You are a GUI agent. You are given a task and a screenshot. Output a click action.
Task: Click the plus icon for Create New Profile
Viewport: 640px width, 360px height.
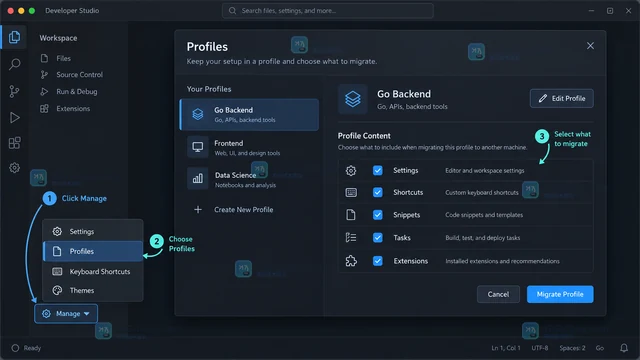click(198, 210)
